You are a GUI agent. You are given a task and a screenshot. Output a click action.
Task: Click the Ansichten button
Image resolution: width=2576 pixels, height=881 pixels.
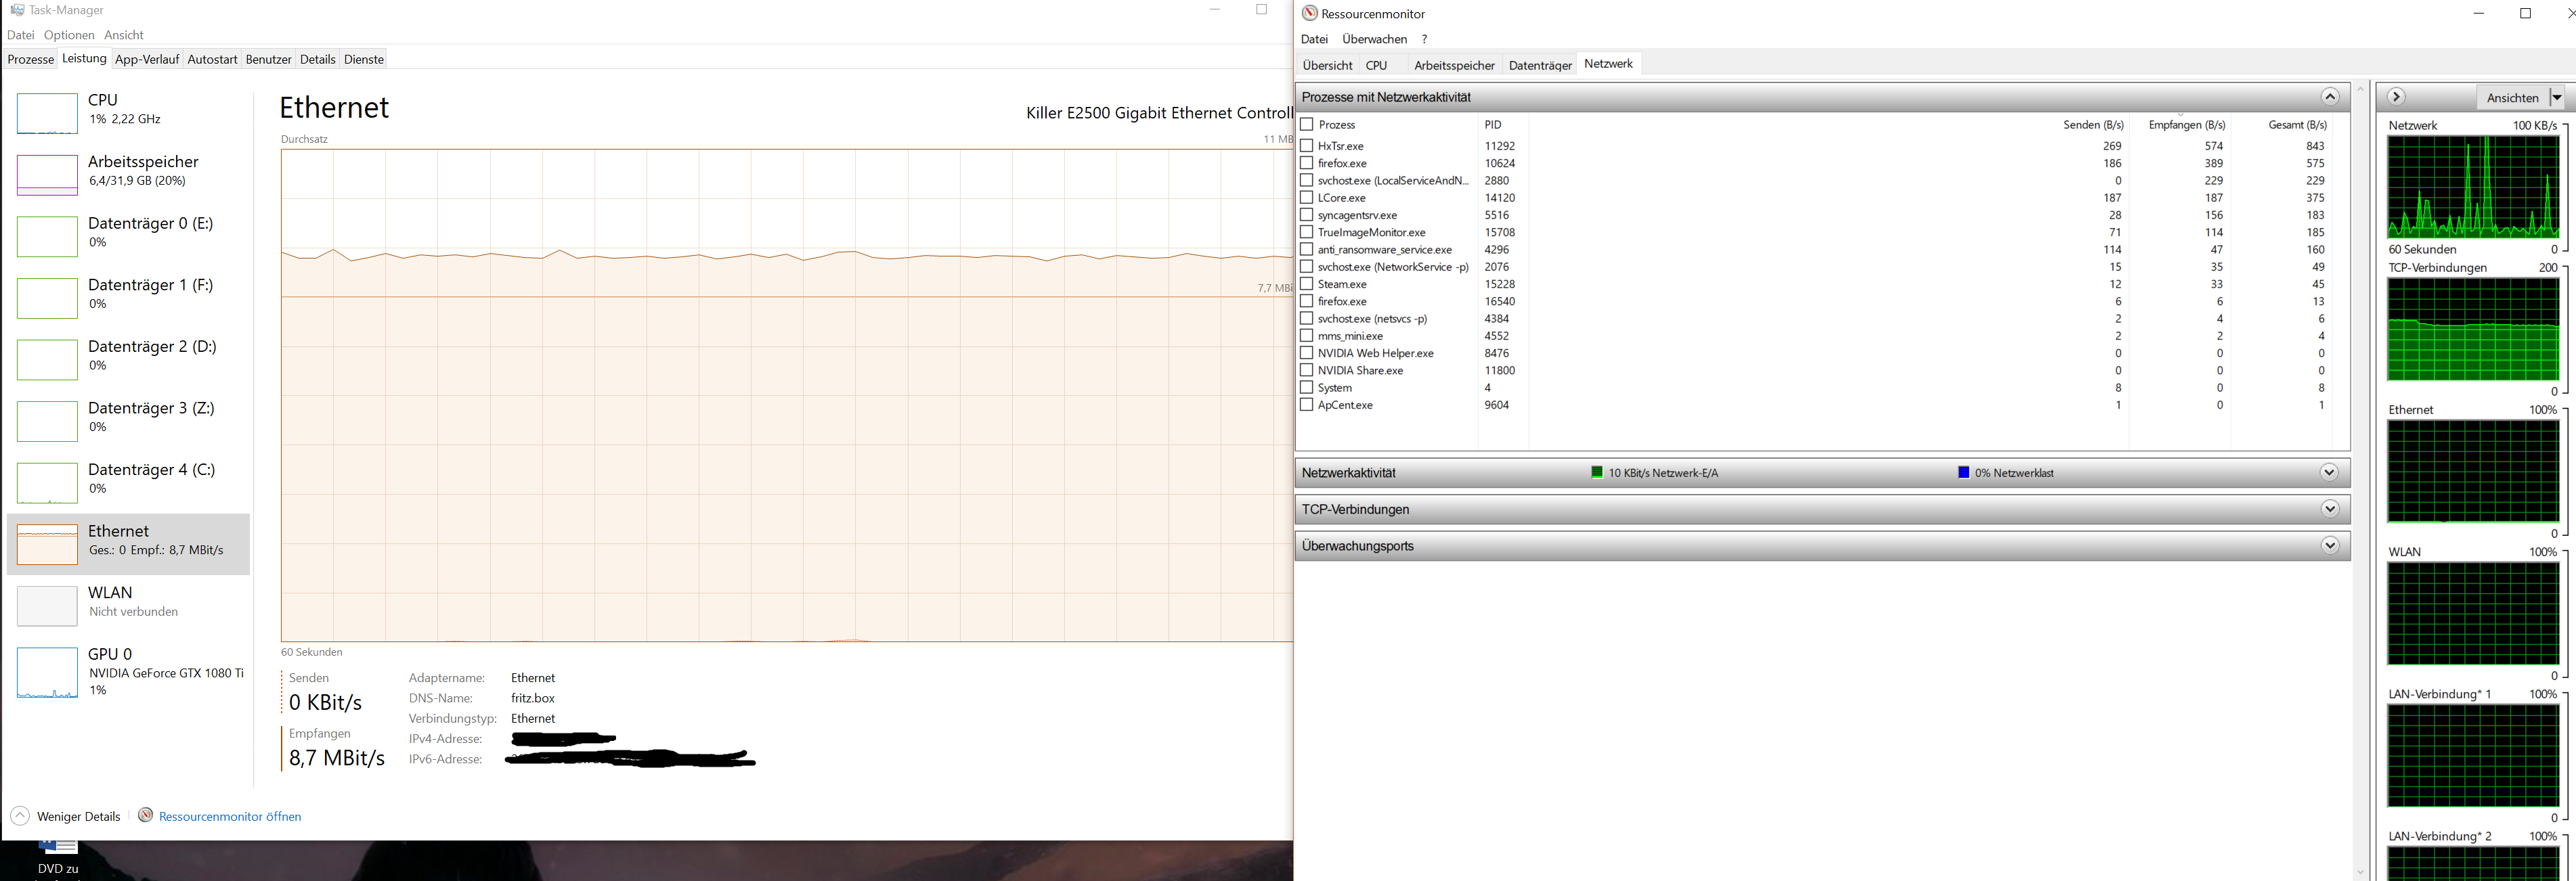[2512, 97]
